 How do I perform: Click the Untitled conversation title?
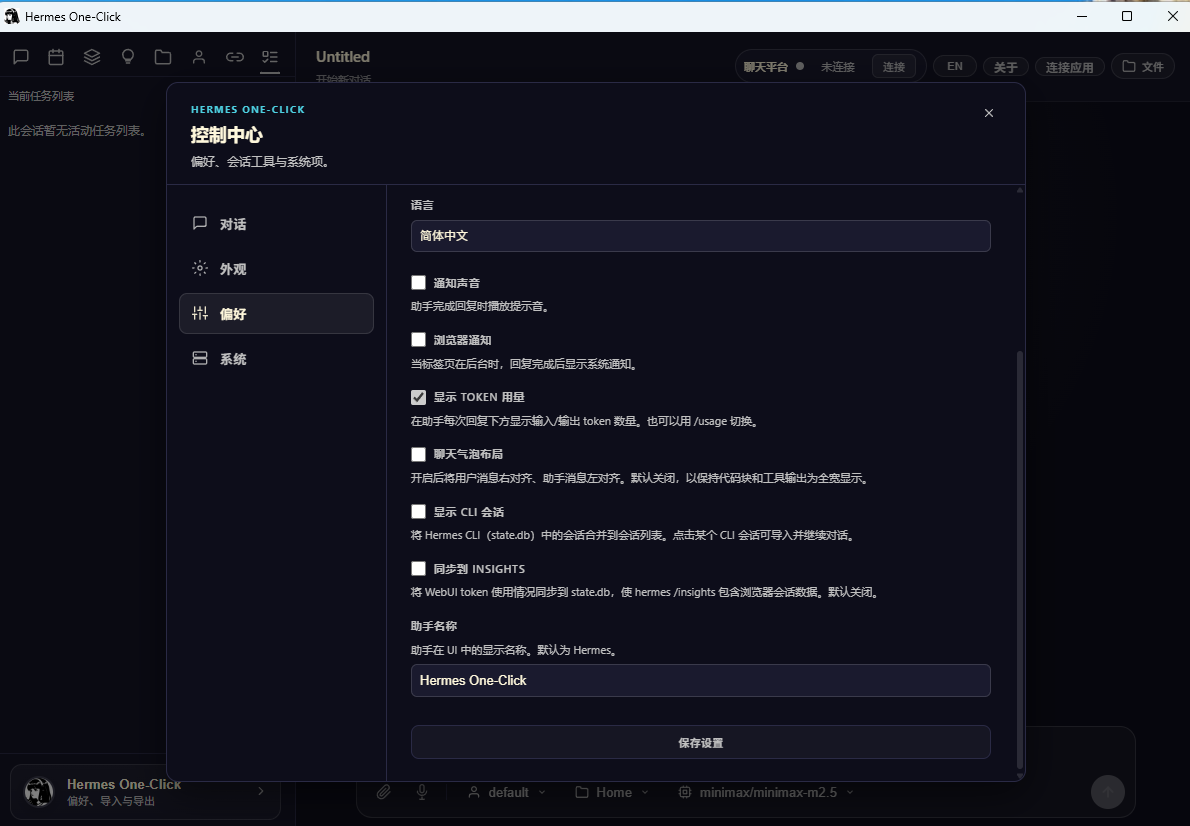point(342,57)
